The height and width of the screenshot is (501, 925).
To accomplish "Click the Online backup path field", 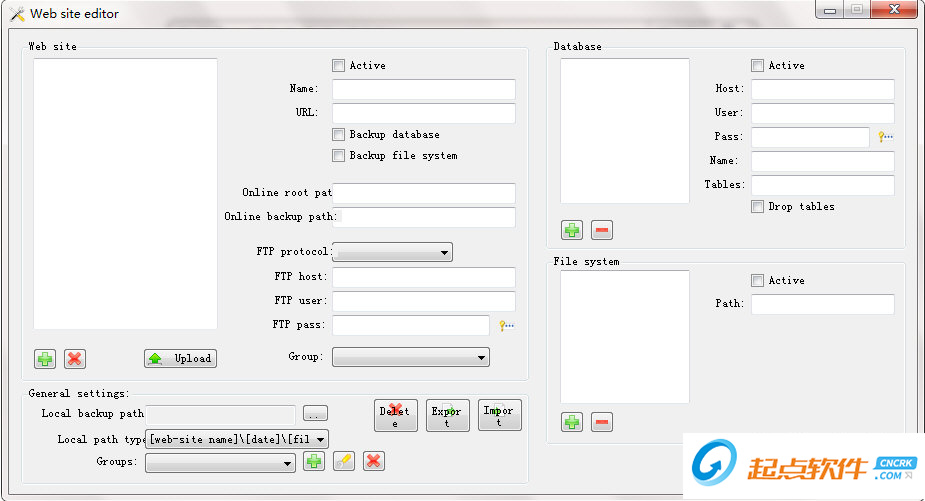I will coord(425,217).
